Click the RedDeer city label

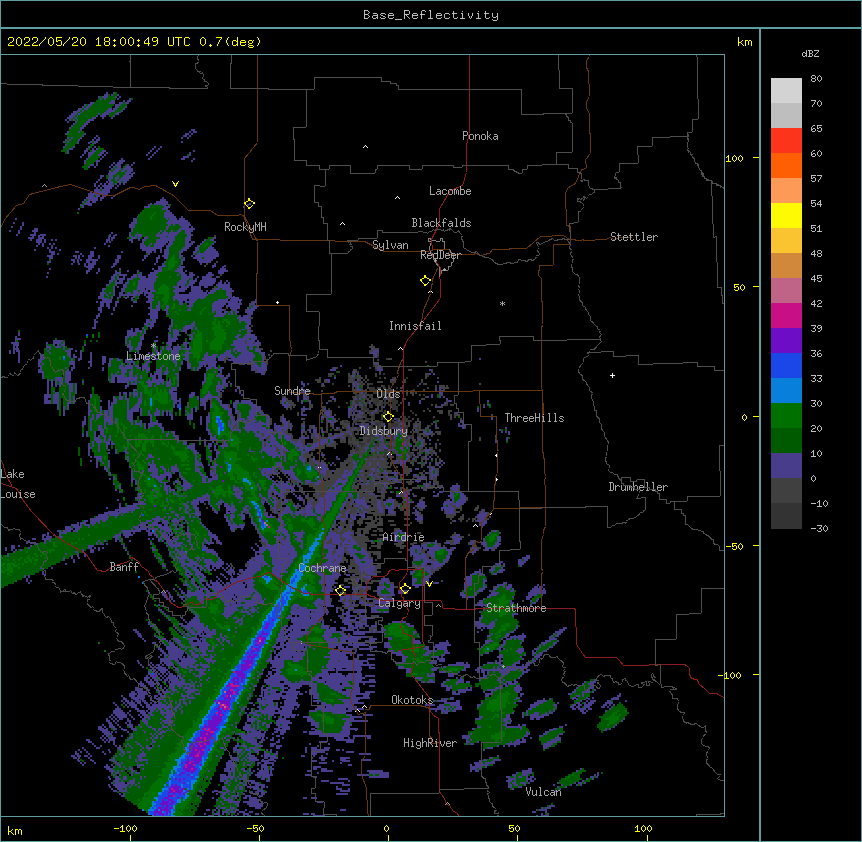click(440, 255)
